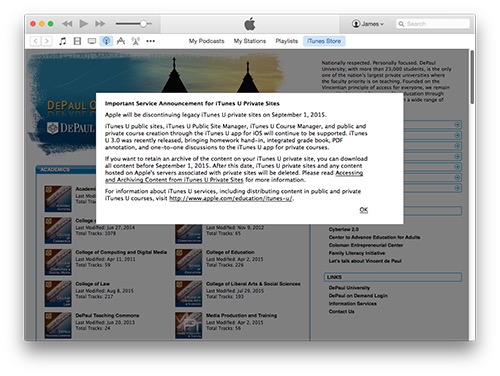
Task: Open the Movies library icon
Action: [77, 41]
